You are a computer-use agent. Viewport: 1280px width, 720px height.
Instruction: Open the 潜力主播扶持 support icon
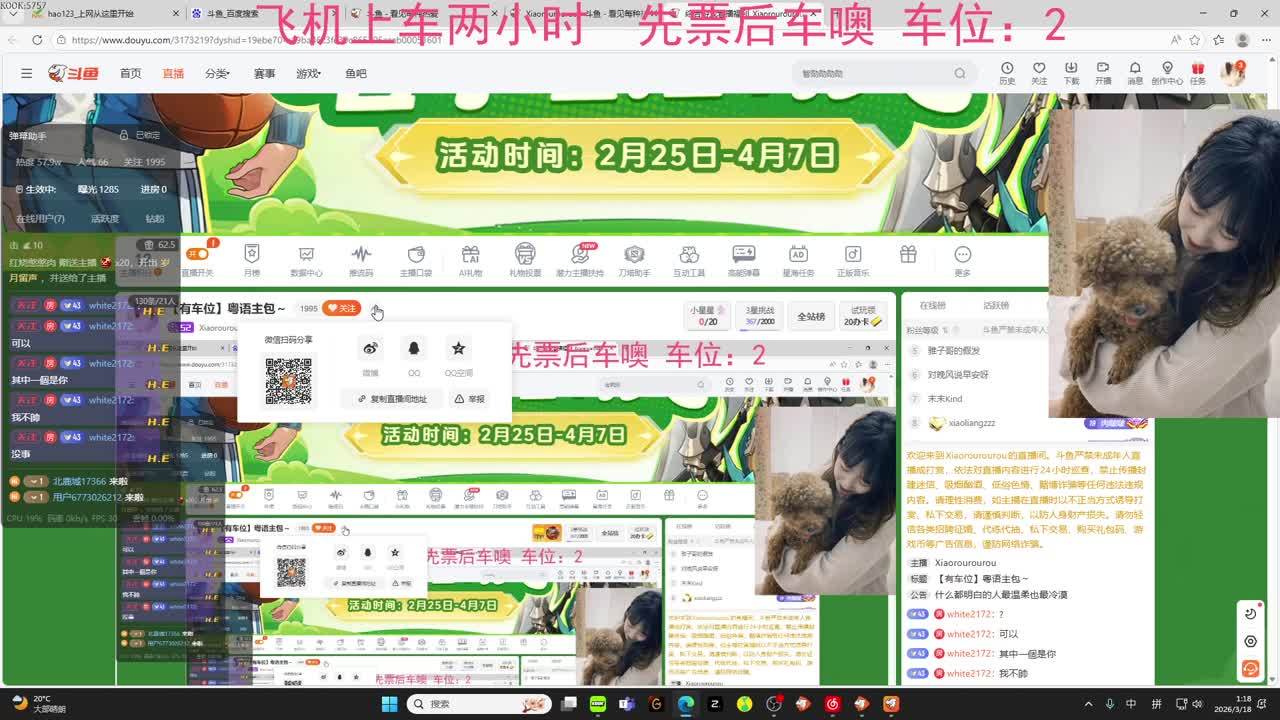(580, 260)
